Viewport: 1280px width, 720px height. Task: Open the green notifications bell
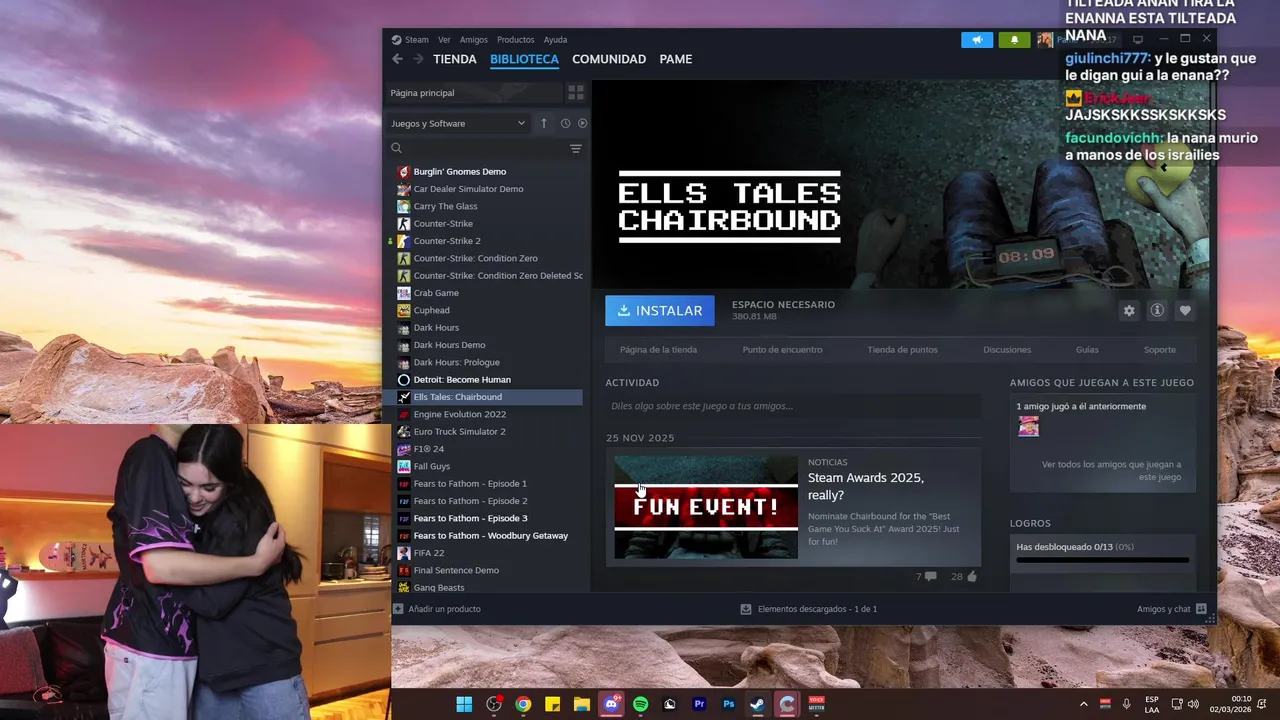coord(1014,40)
